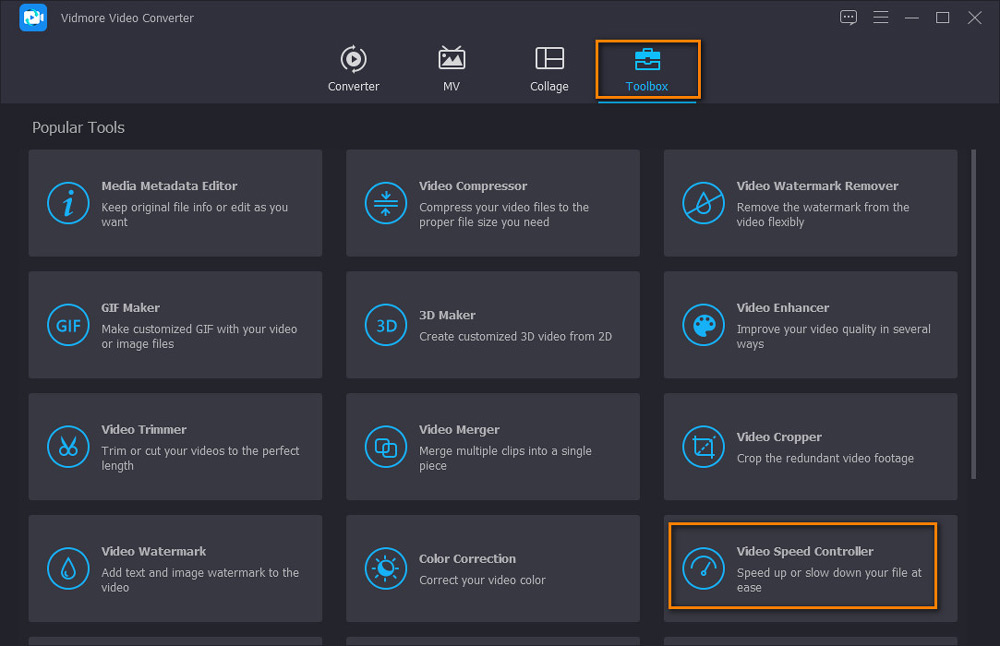Click 'Make customized GIF' description text

199,336
